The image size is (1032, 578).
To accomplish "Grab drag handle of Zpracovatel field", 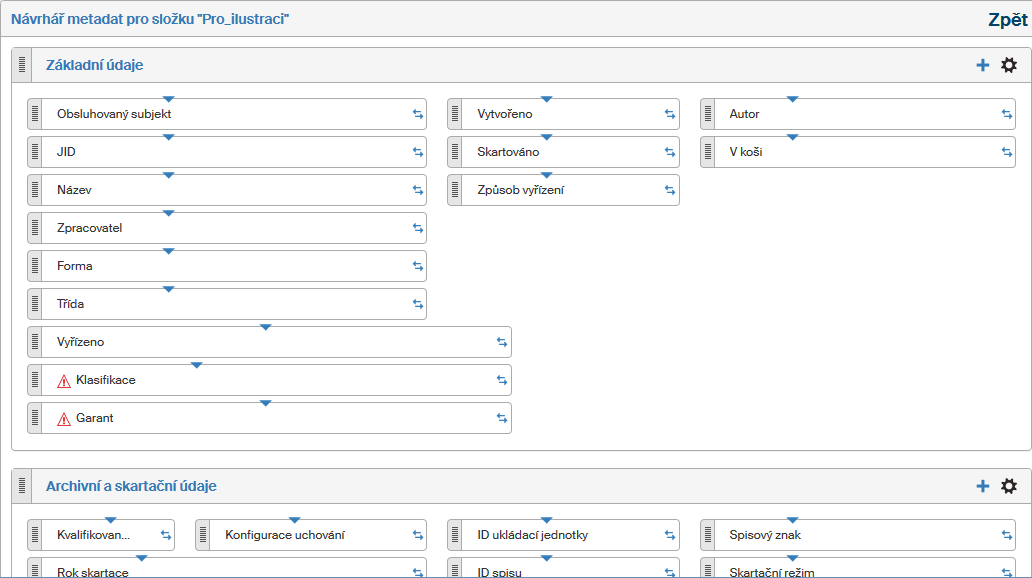I will coord(35,228).
